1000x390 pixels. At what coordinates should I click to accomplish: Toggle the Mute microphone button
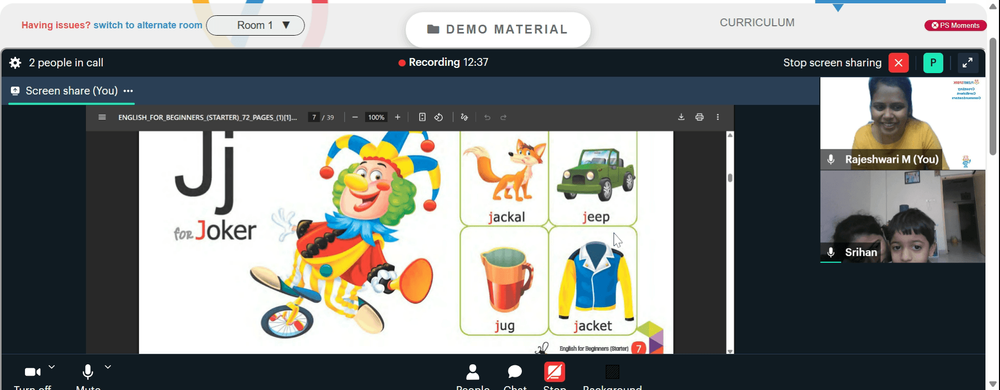pos(88,372)
